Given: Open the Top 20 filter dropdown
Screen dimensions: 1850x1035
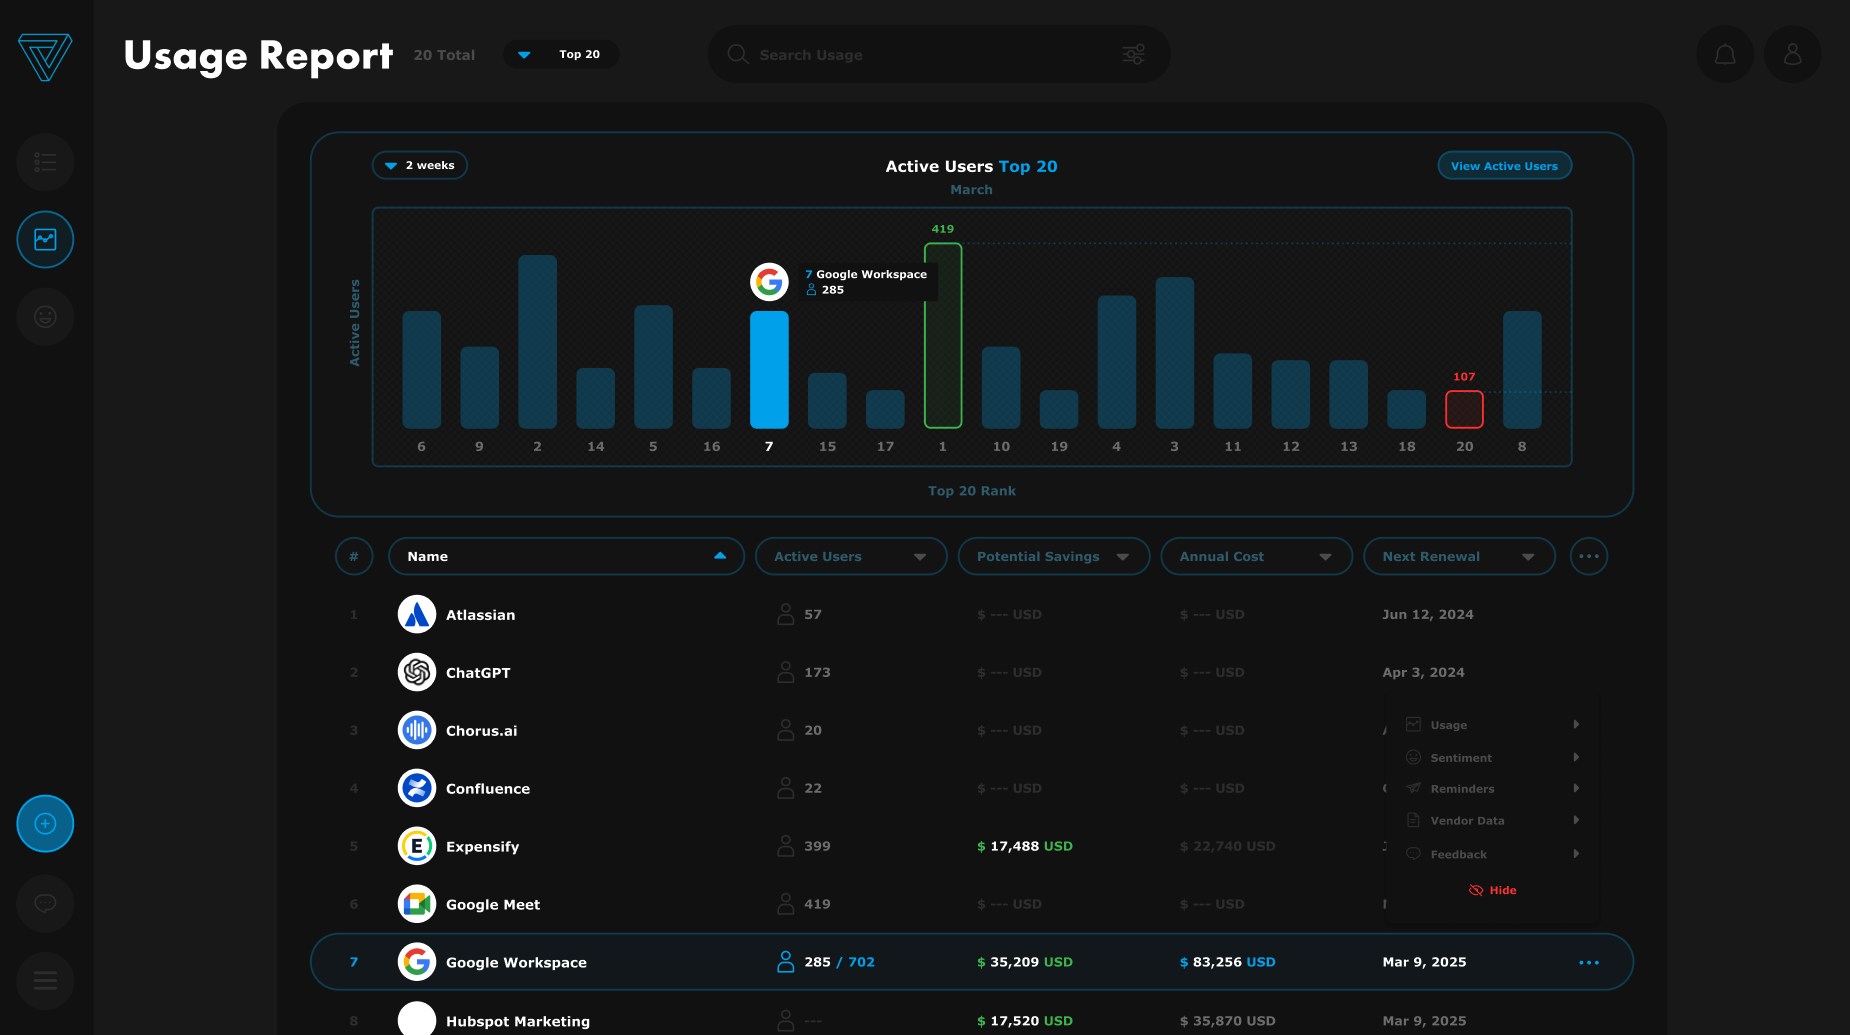Looking at the screenshot, I should point(561,54).
